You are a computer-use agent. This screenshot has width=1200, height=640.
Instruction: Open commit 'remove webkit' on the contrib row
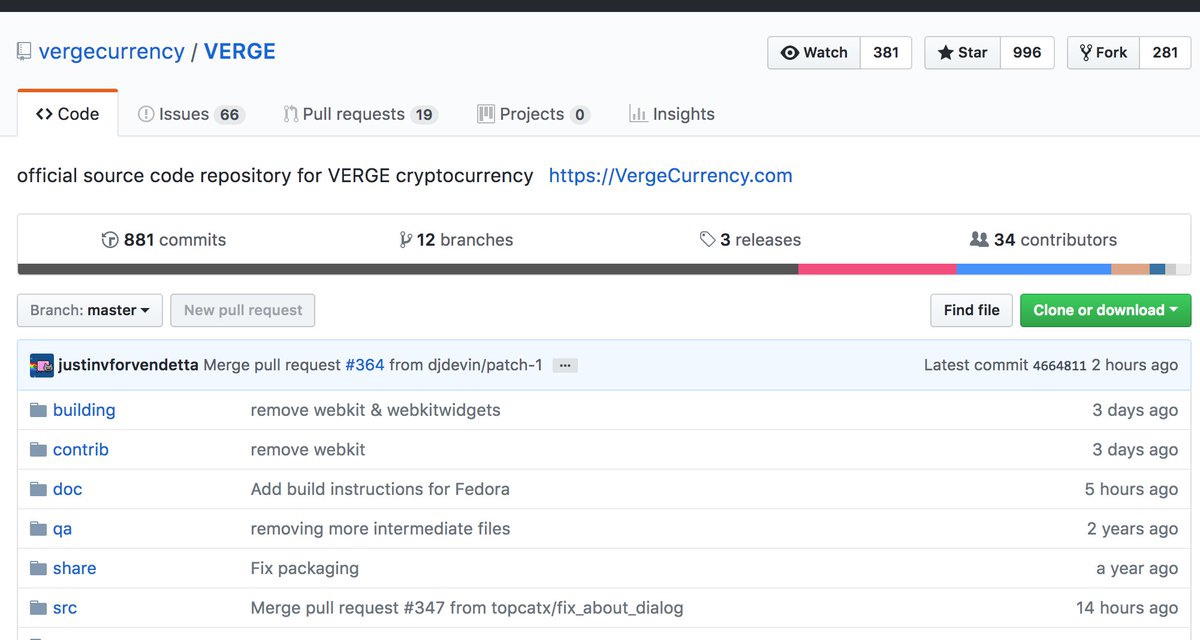pos(308,450)
